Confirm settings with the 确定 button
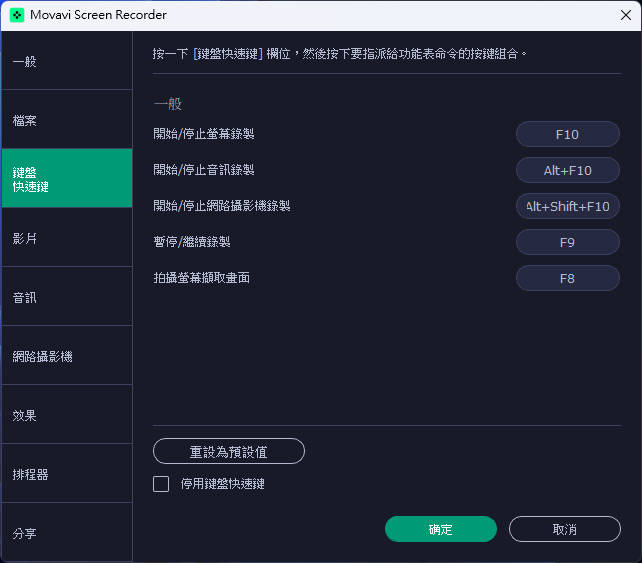The height and width of the screenshot is (563, 642). pos(441,529)
